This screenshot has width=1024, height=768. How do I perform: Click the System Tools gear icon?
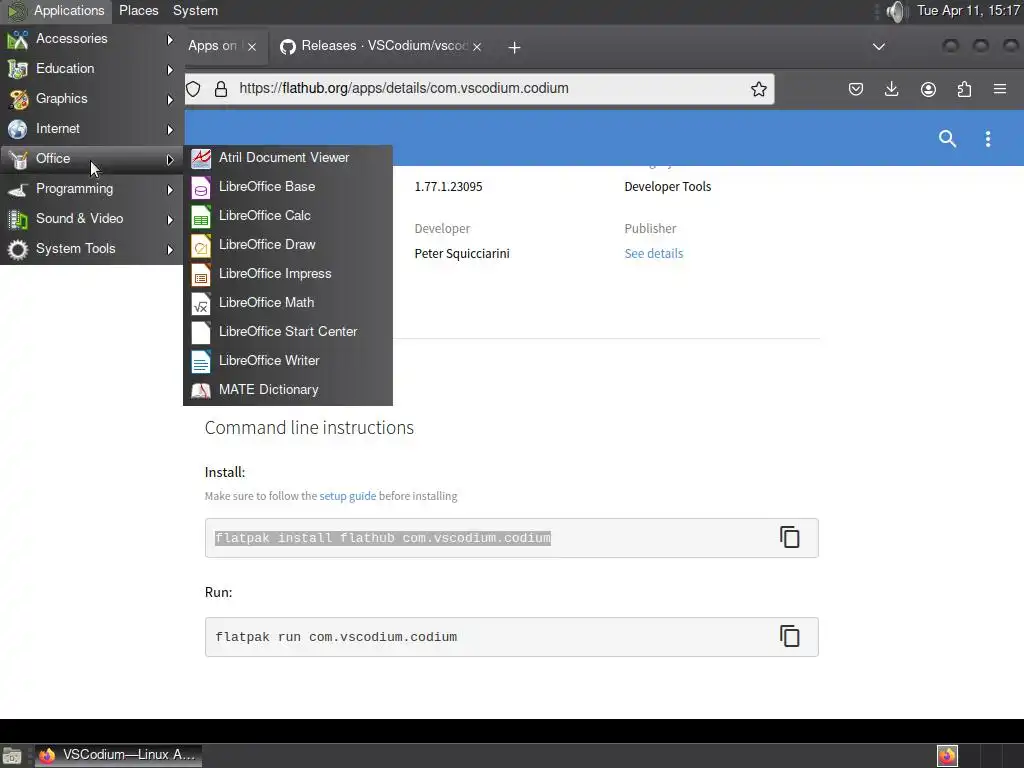tap(18, 249)
